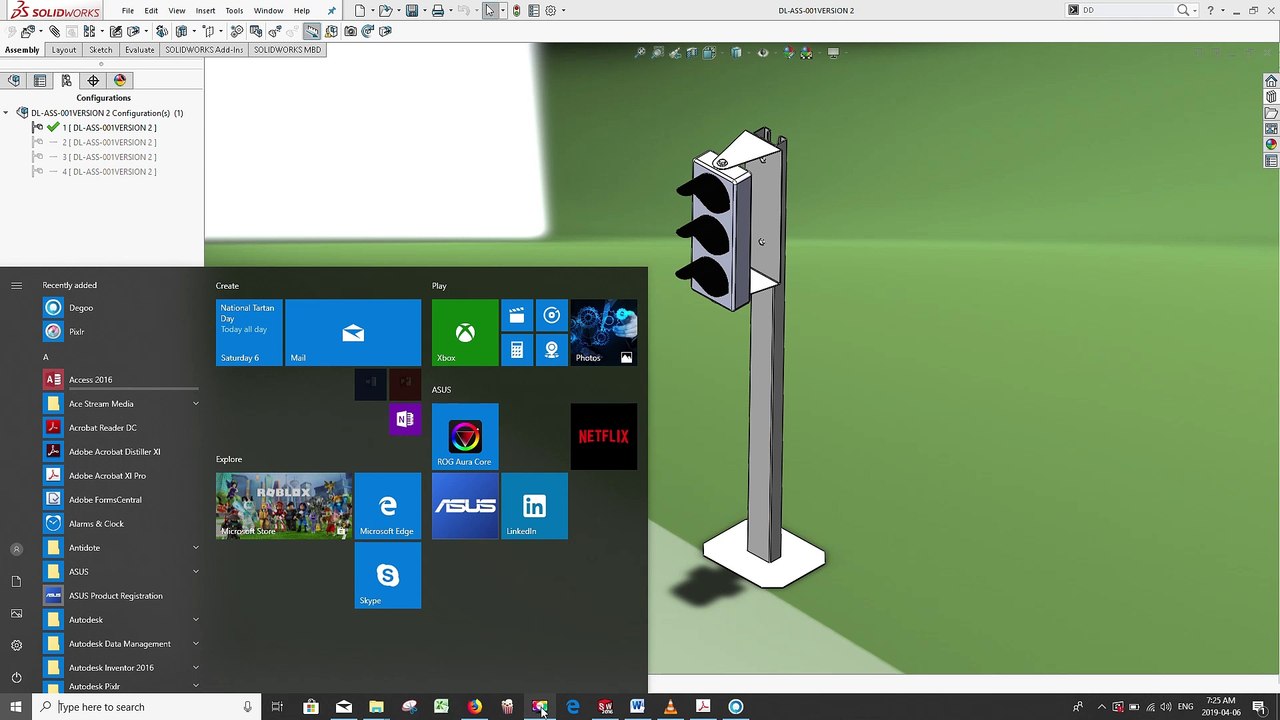Screen dimensions: 1280x720
Task: Expand Ace Stream Media folder
Action: (196, 404)
